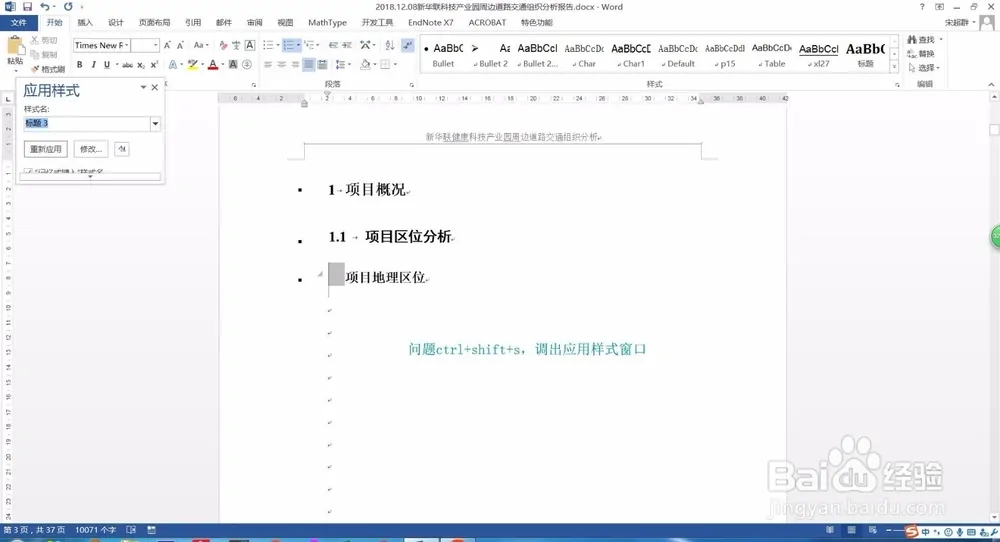1000x542 pixels.
Task: Click the 选择 (Select) button
Action: [925, 68]
